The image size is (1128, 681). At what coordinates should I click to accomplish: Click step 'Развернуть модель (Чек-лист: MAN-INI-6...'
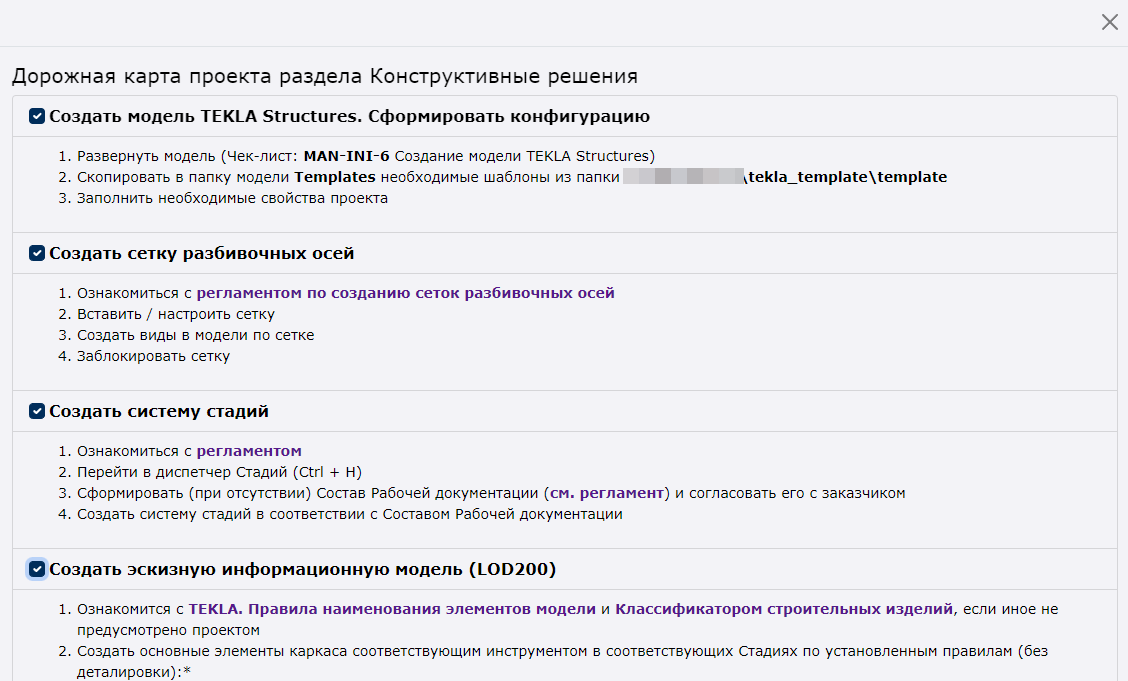366,156
